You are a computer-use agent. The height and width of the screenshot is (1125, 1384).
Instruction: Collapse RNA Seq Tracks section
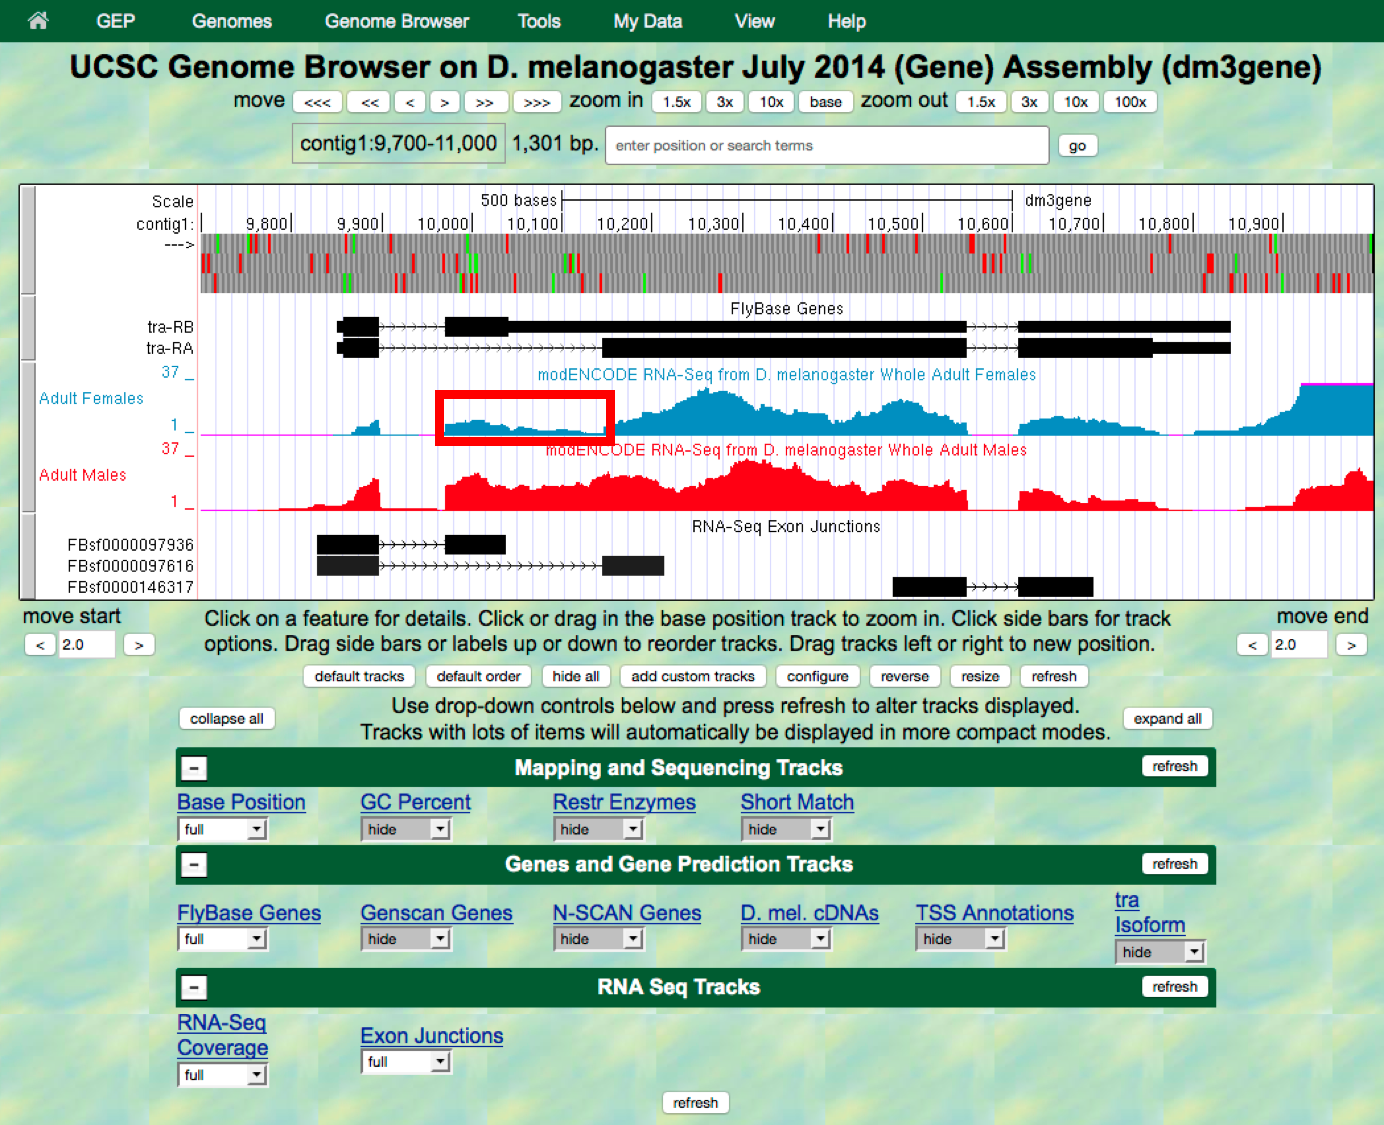coord(194,988)
